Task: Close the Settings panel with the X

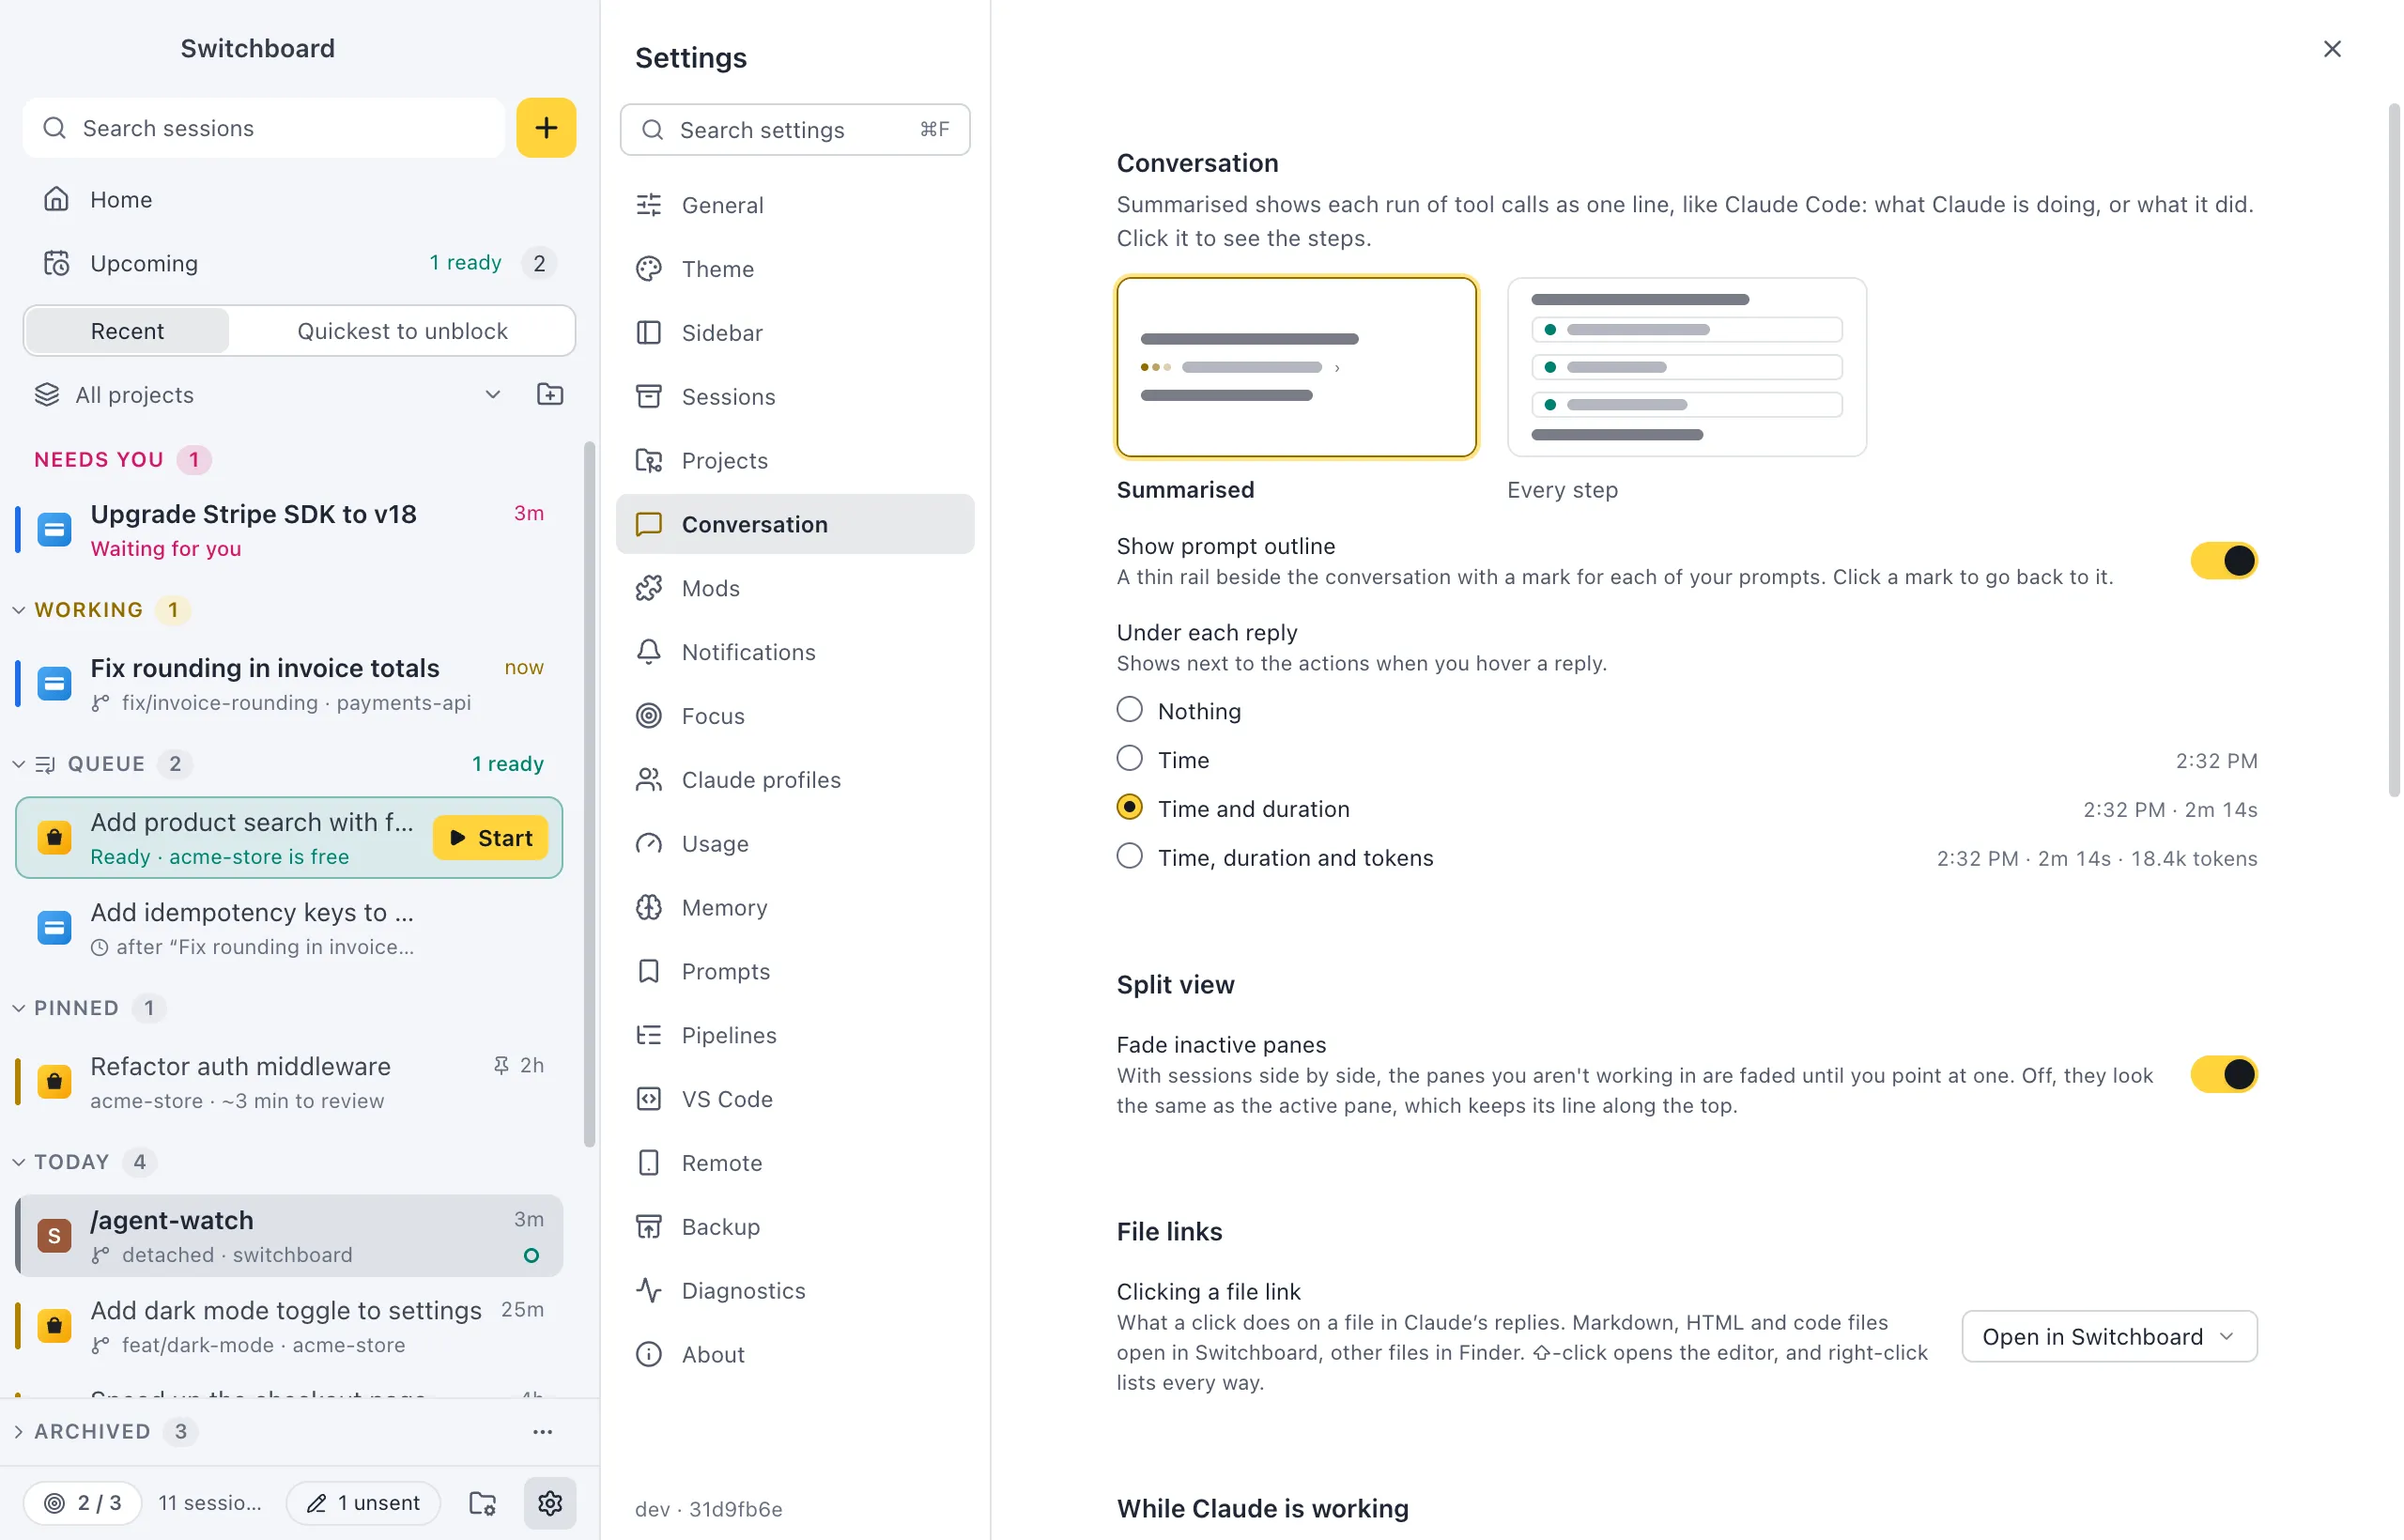Action: click(2332, 49)
